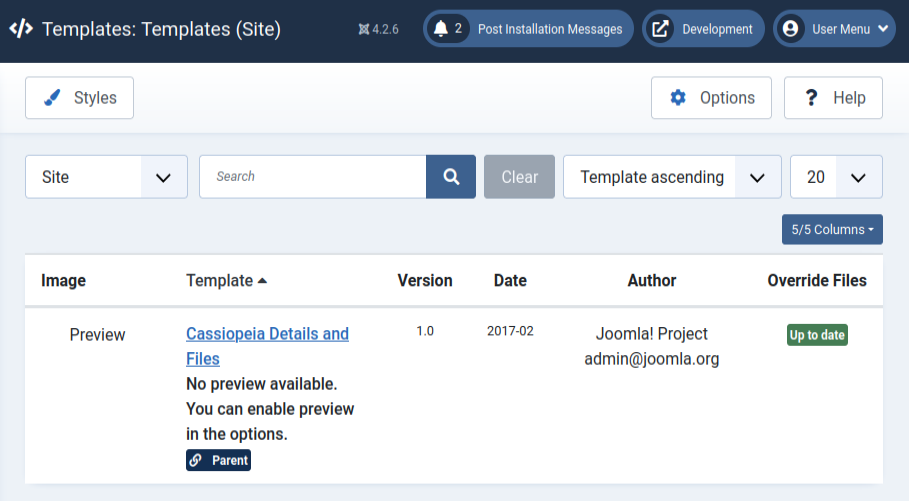Image resolution: width=909 pixels, height=501 pixels.
Task: Click the magnifying glass search button
Action: [451, 177]
